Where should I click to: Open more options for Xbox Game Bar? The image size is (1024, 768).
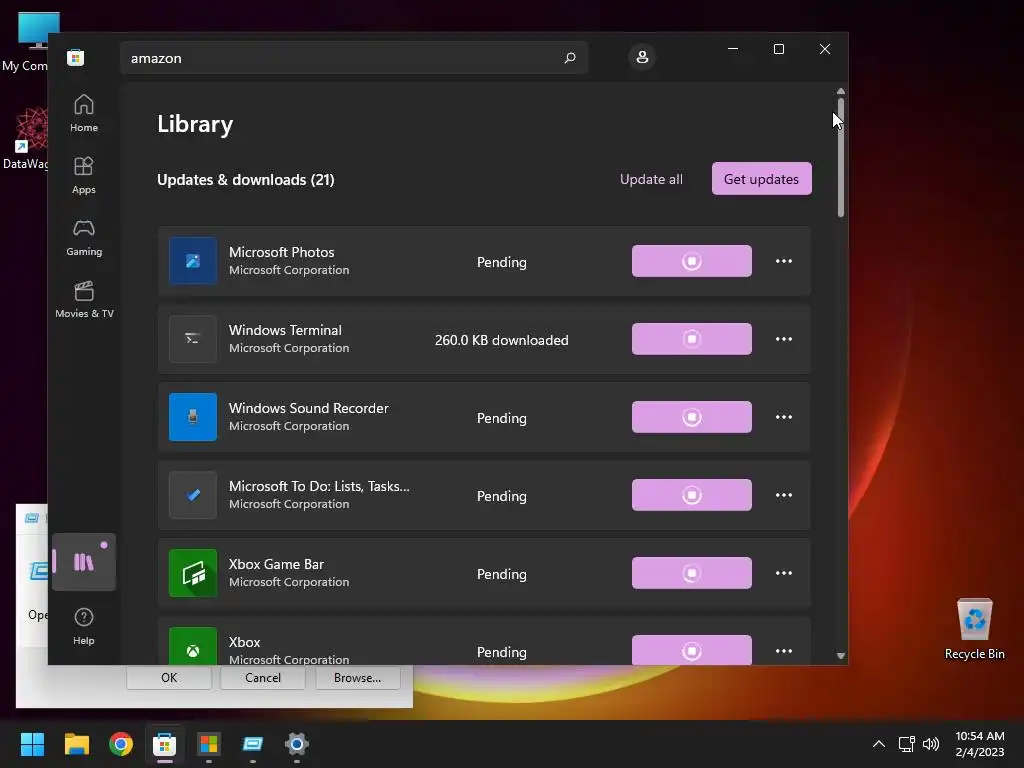click(x=784, y=573)
